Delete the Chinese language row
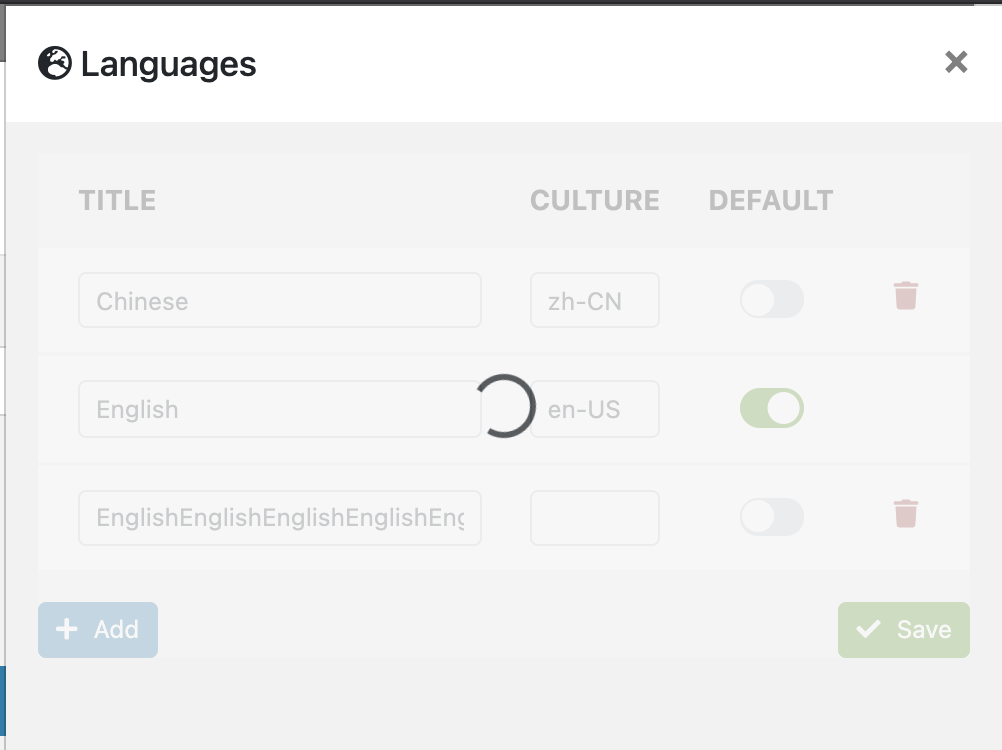Viewport: 1002px width, 750px height. [906, 296]
